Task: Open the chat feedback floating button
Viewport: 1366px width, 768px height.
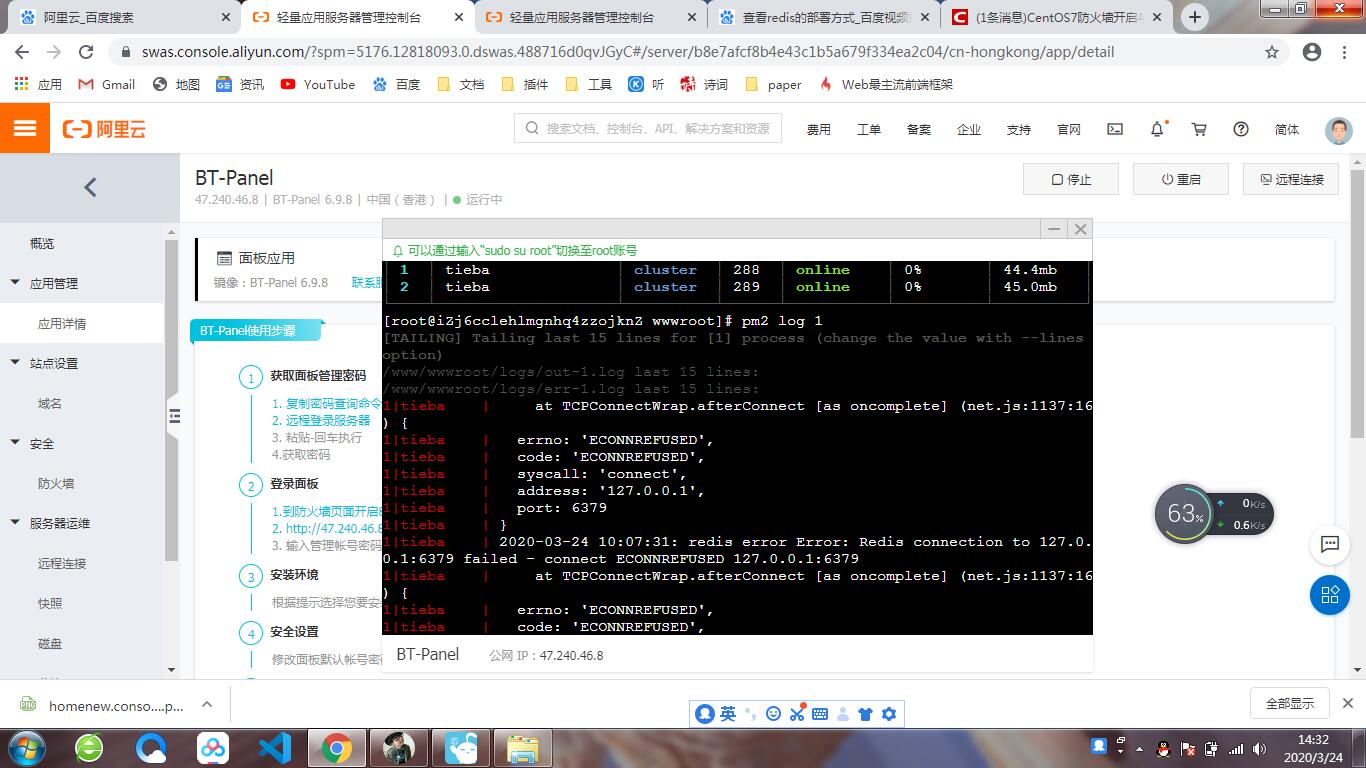Action: 1330,545
